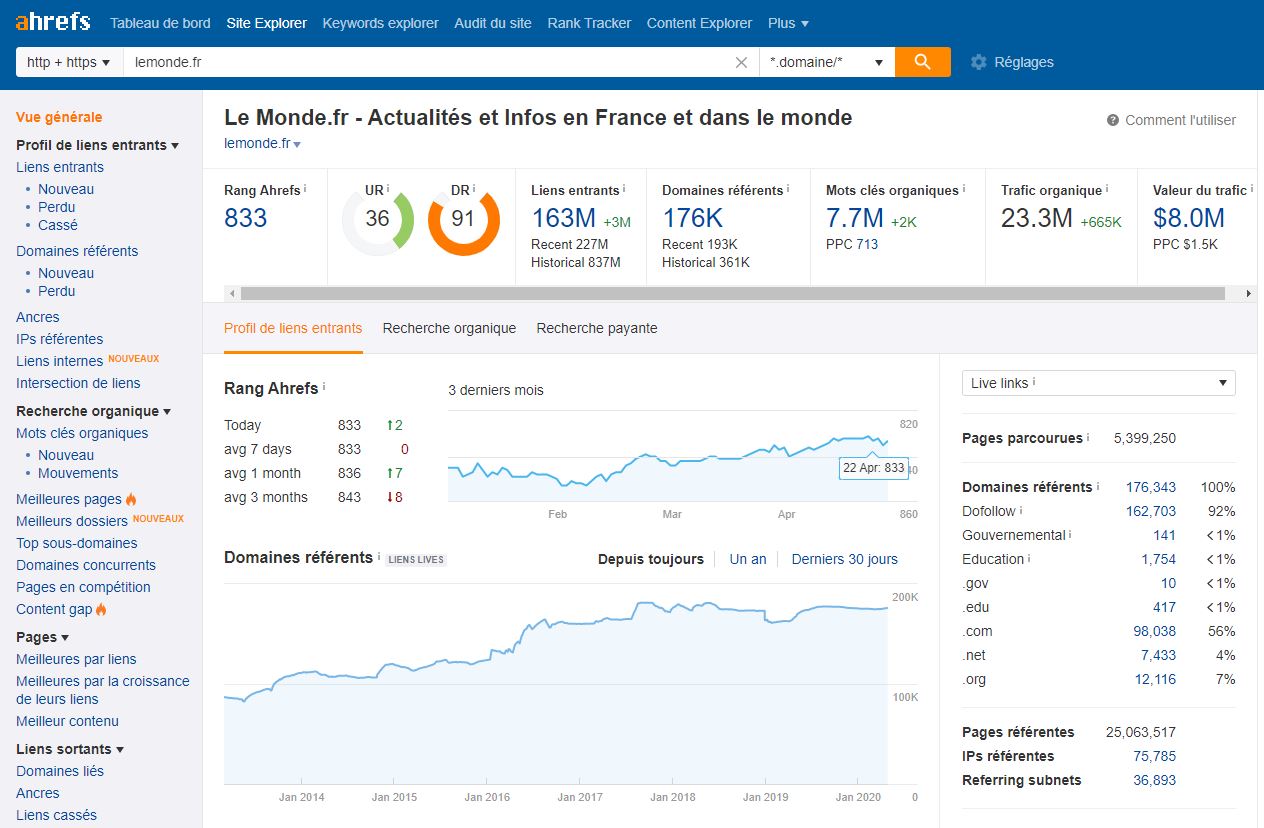Click info icon next to Mots clés organiques

[x=964, y=189]
